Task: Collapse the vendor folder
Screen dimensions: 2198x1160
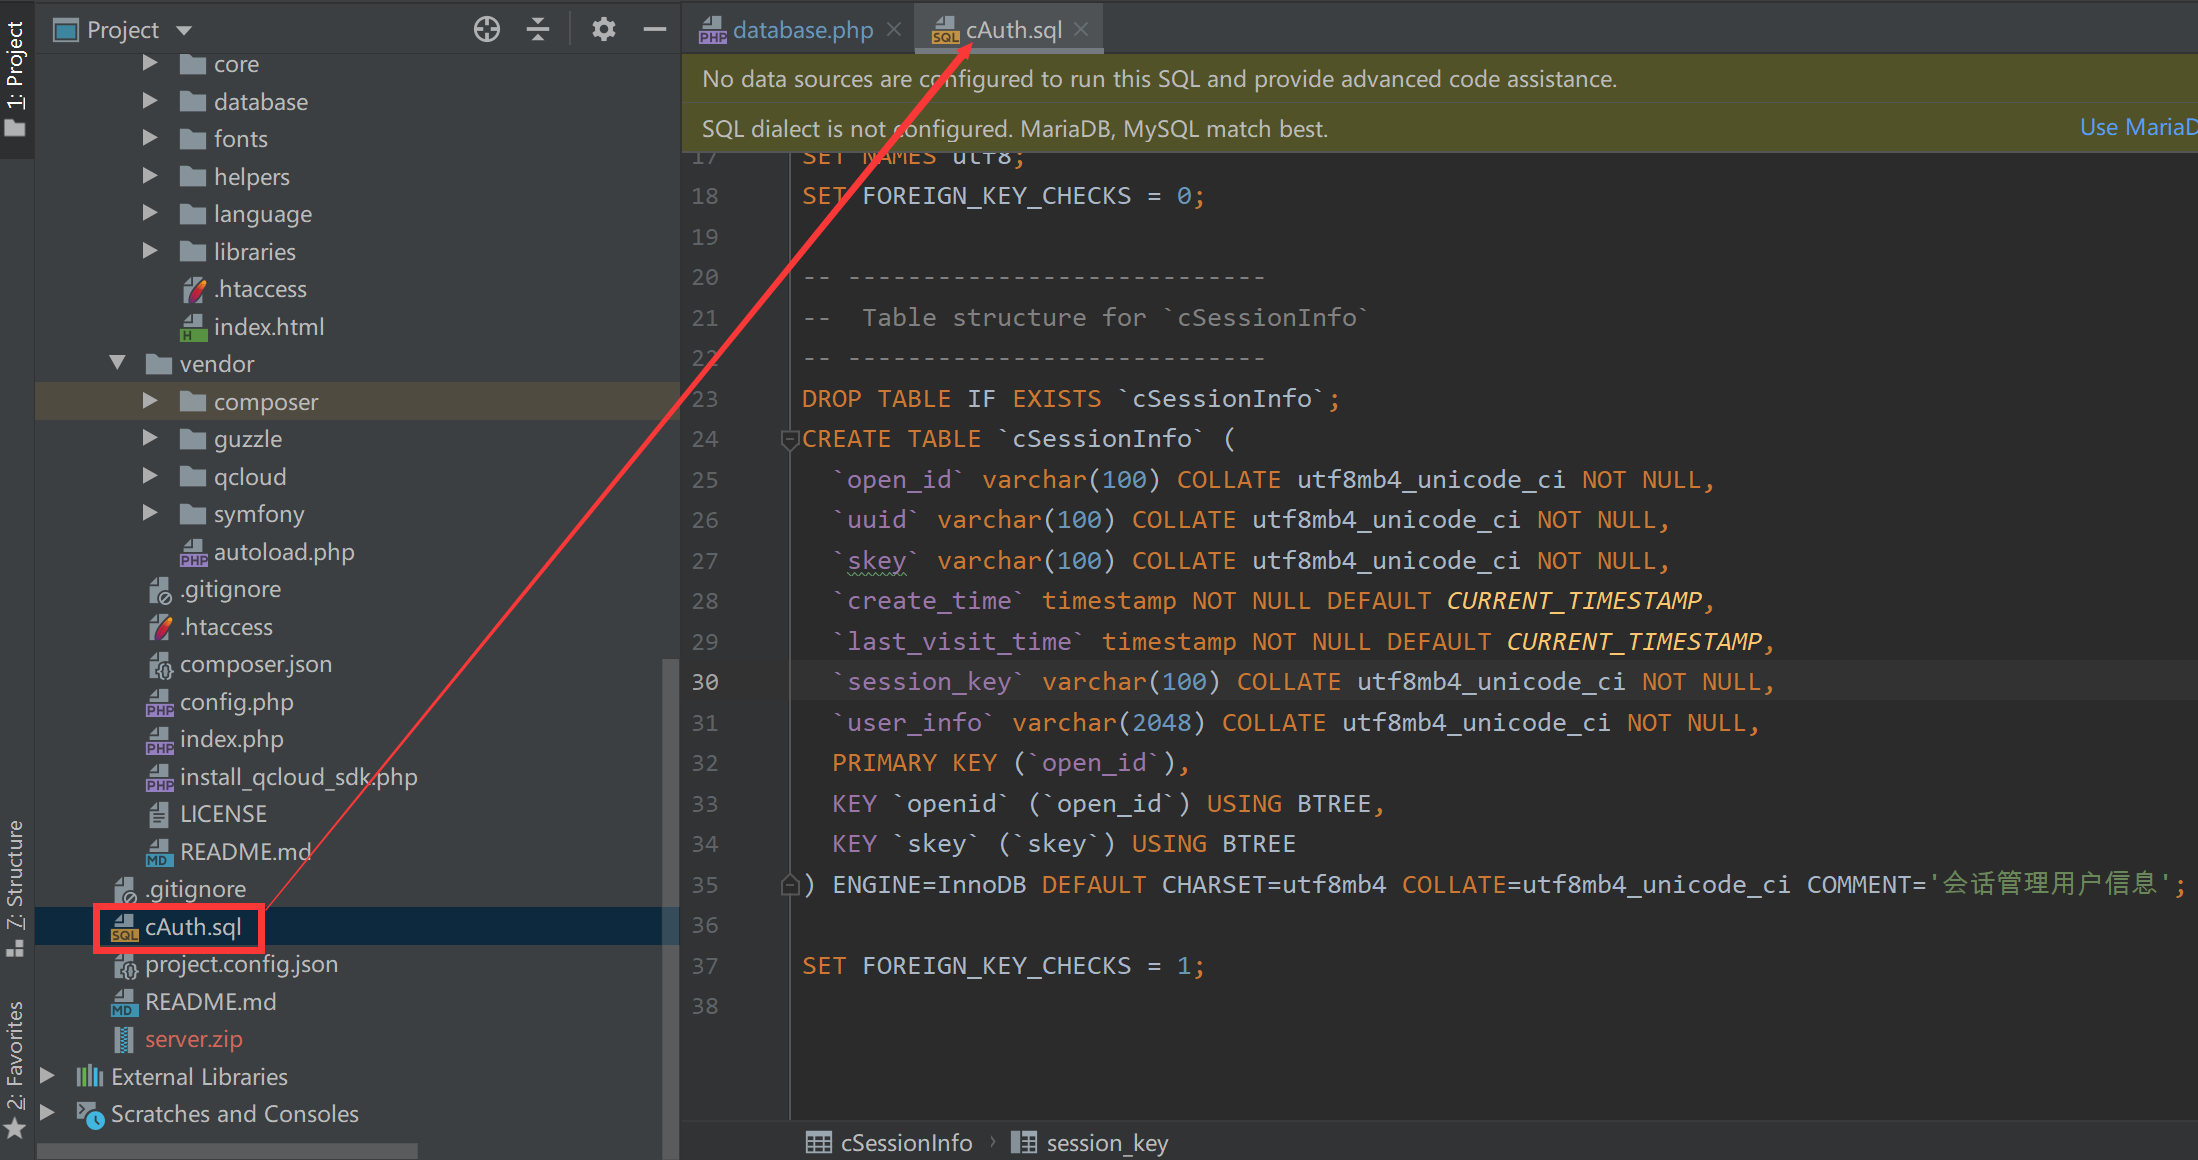Action: pos(117,363)
